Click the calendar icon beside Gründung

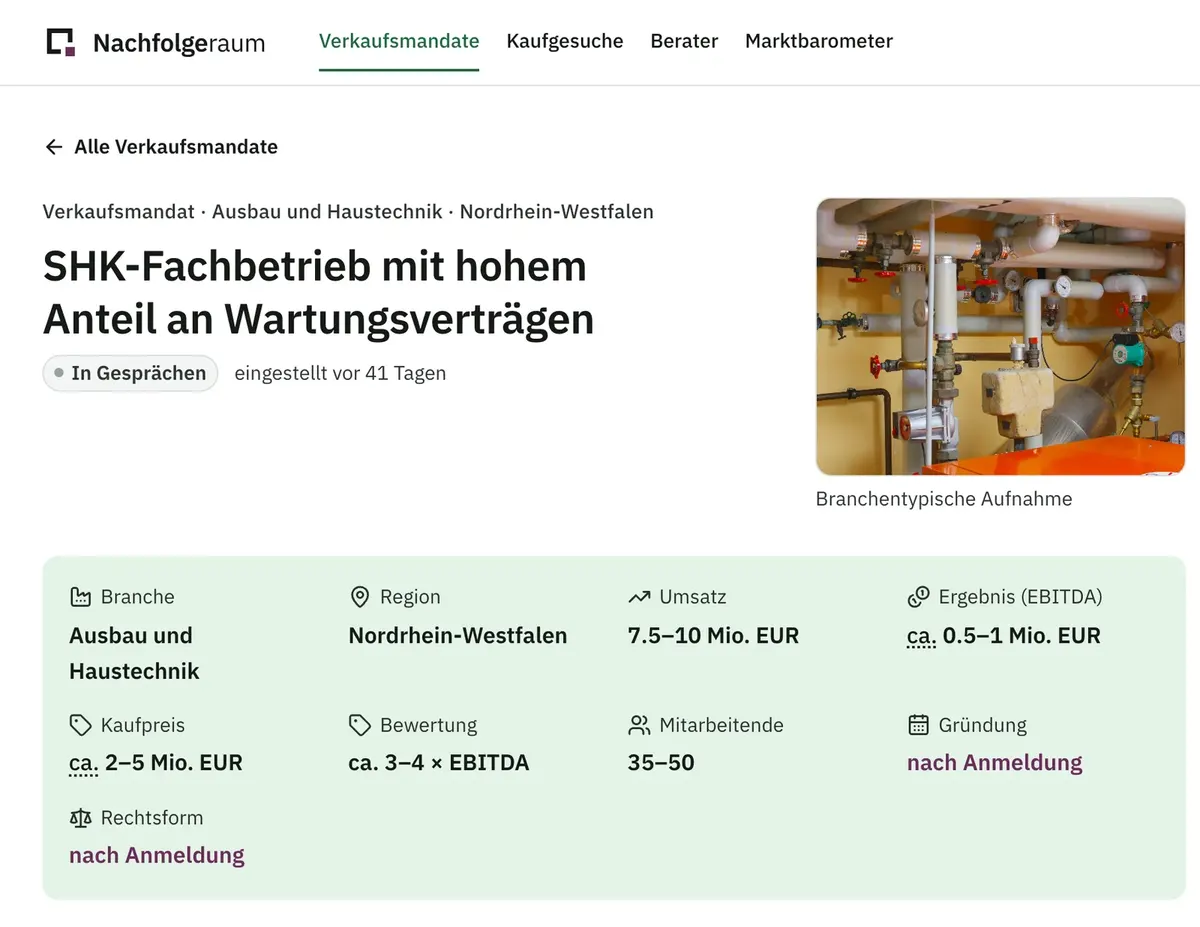click(x=918, y=725)
